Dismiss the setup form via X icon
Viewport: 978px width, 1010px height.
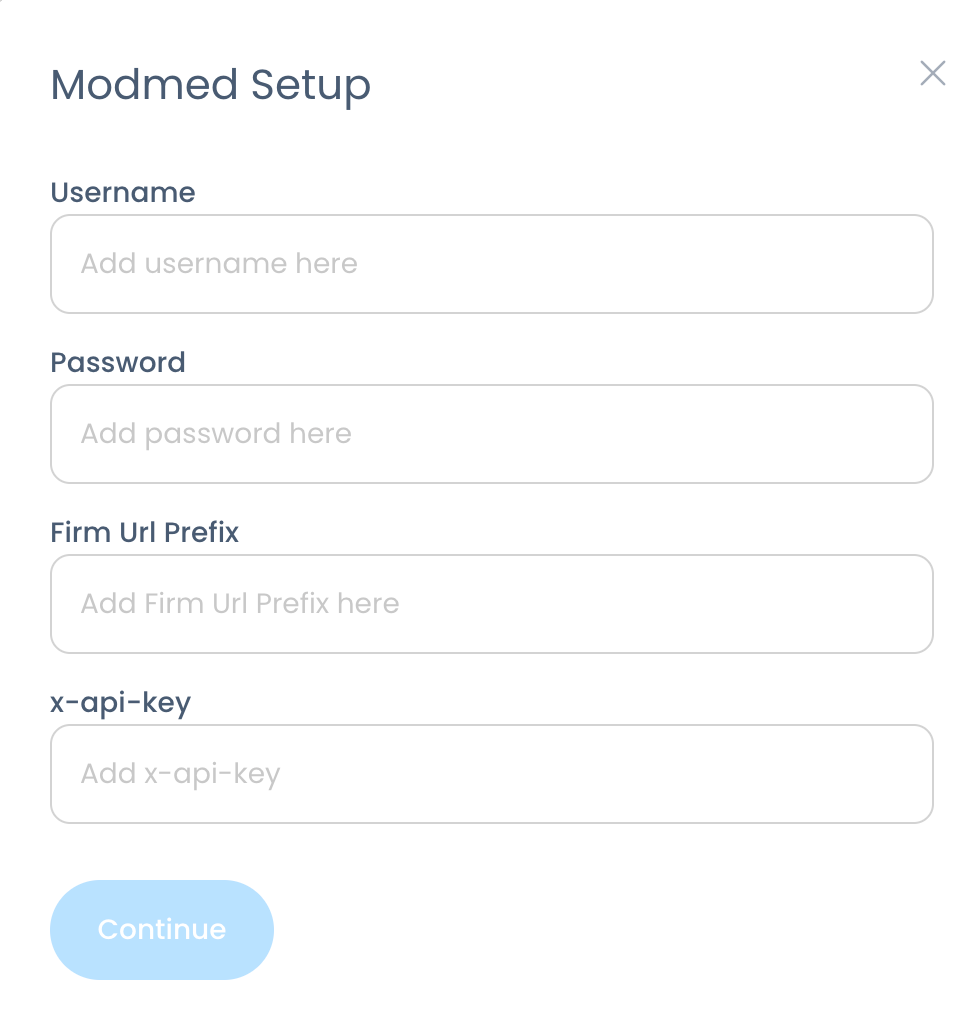coord(932,73)
